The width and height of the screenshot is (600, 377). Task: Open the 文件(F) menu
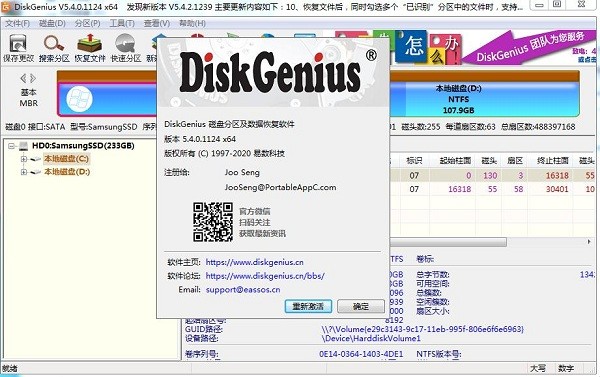(x=17, y=23)
